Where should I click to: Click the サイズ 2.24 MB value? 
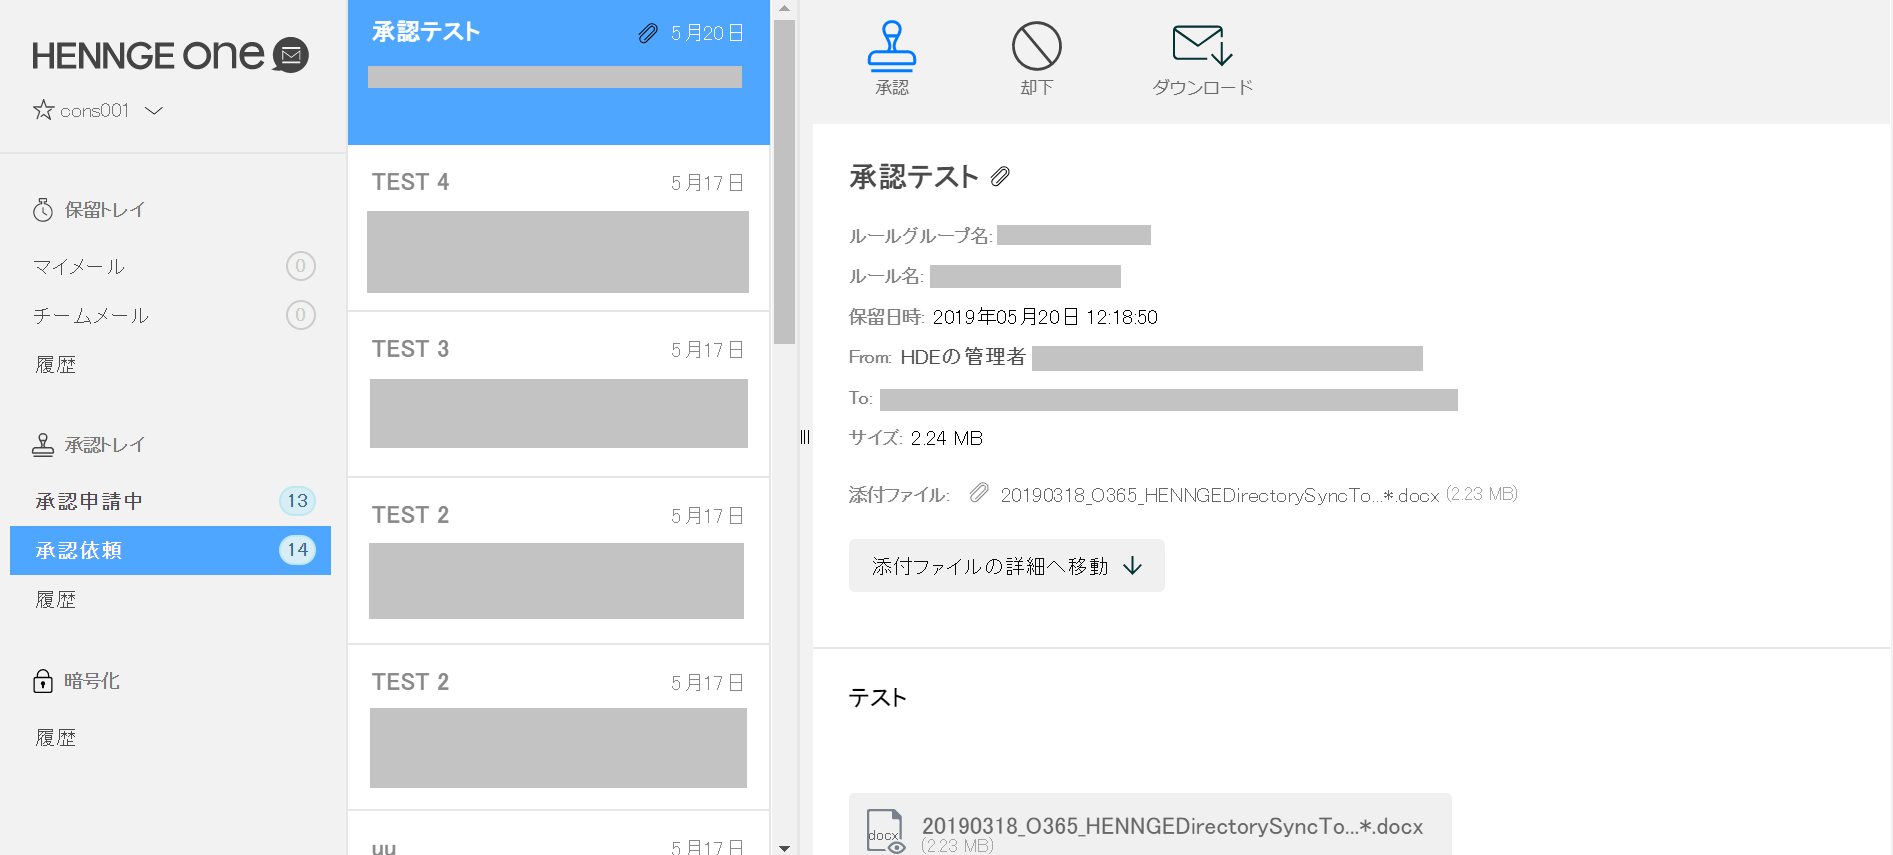click(946, 438)
